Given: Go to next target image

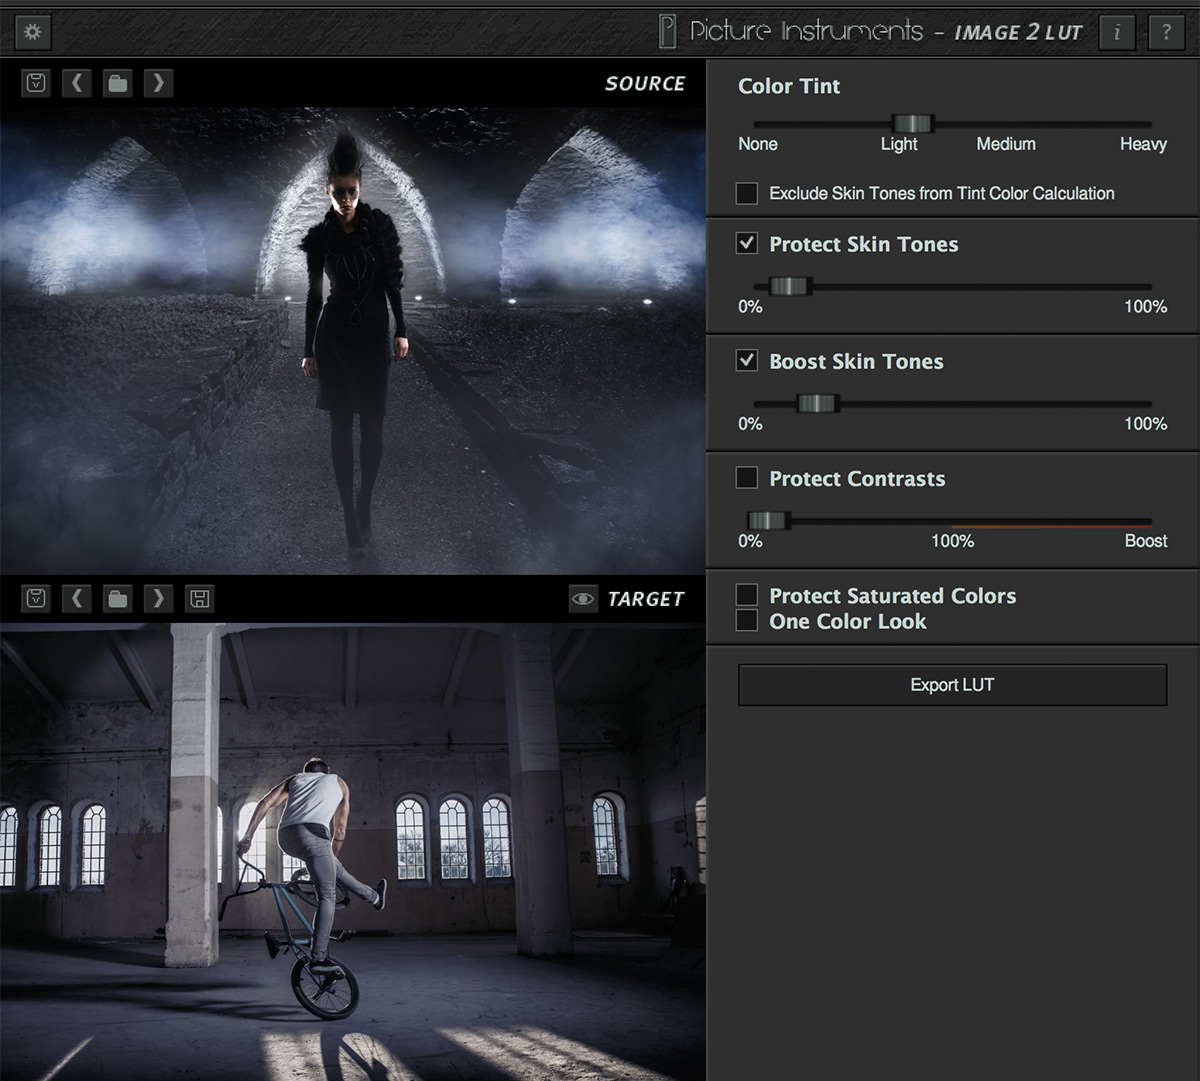Looking at the screenshot, I should click(158, 599).
